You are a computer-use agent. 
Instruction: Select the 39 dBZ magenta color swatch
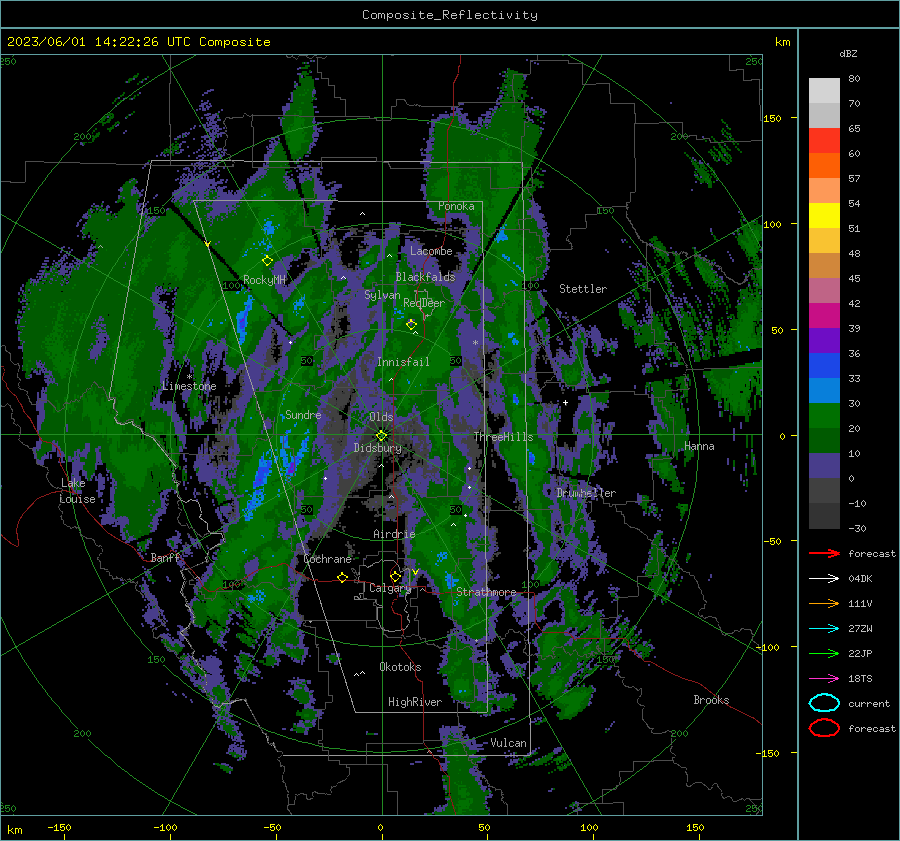[x=824, y=315]
